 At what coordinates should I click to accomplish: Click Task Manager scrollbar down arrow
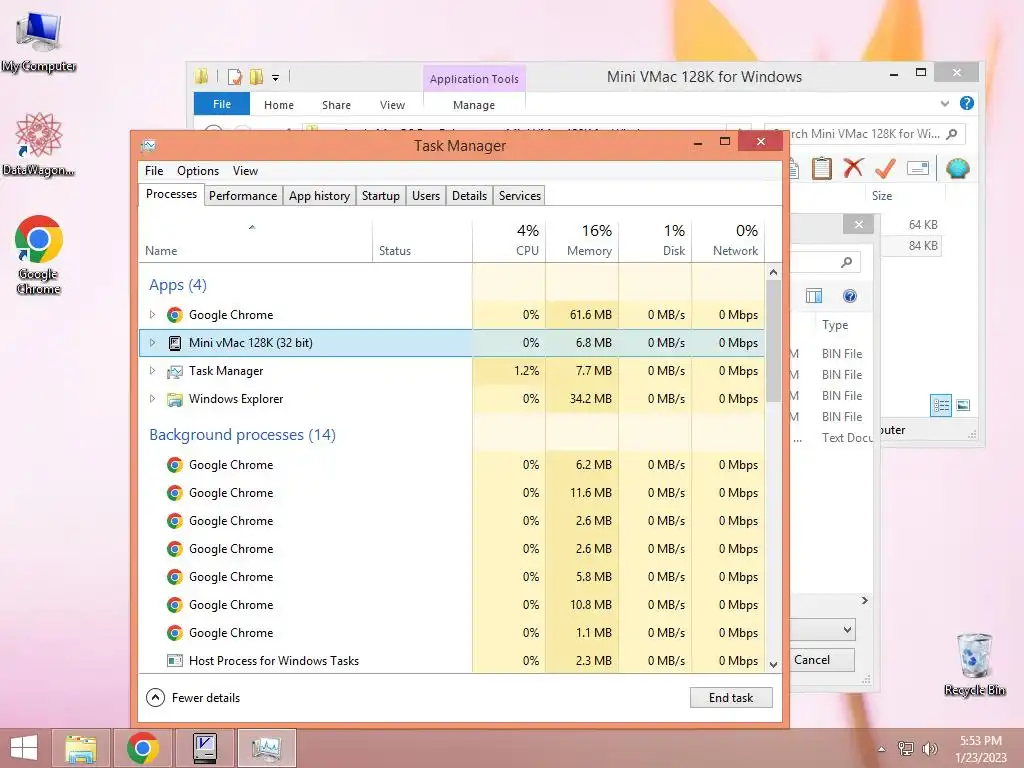click(x=773, y=665)
